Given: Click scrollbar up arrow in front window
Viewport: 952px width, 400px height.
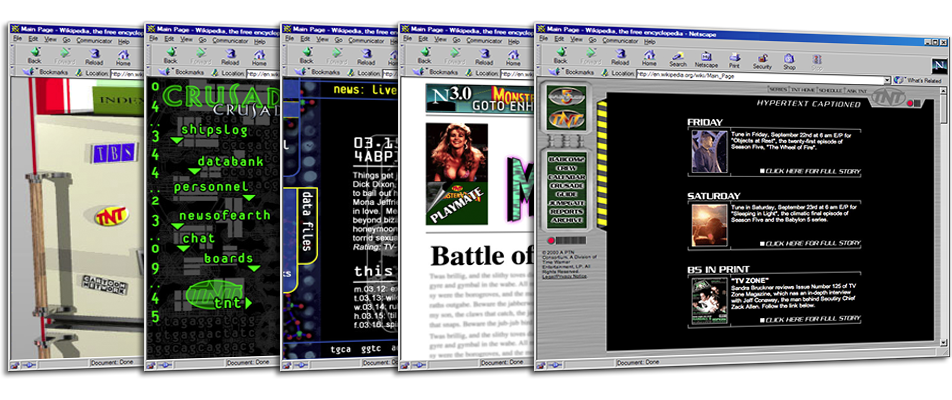Looking at the screenshot, I should tap(943, 90).
